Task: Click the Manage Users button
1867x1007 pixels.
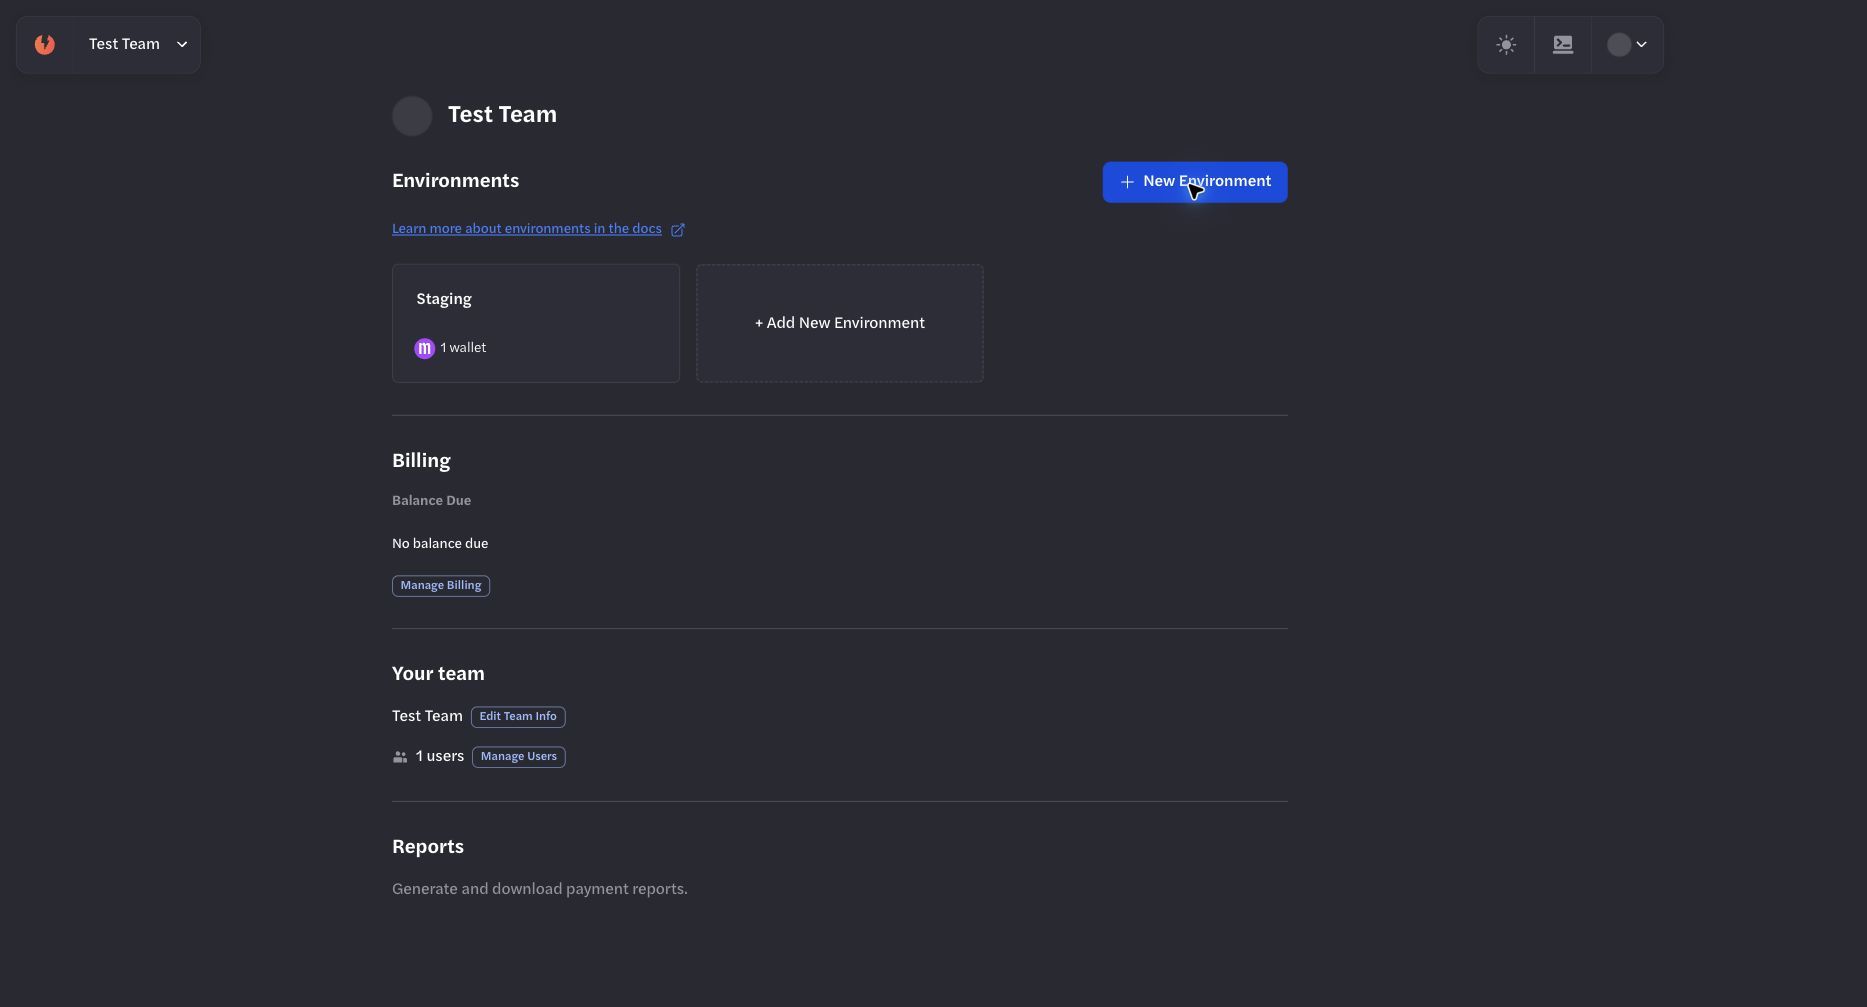Action: coord(519,757)
